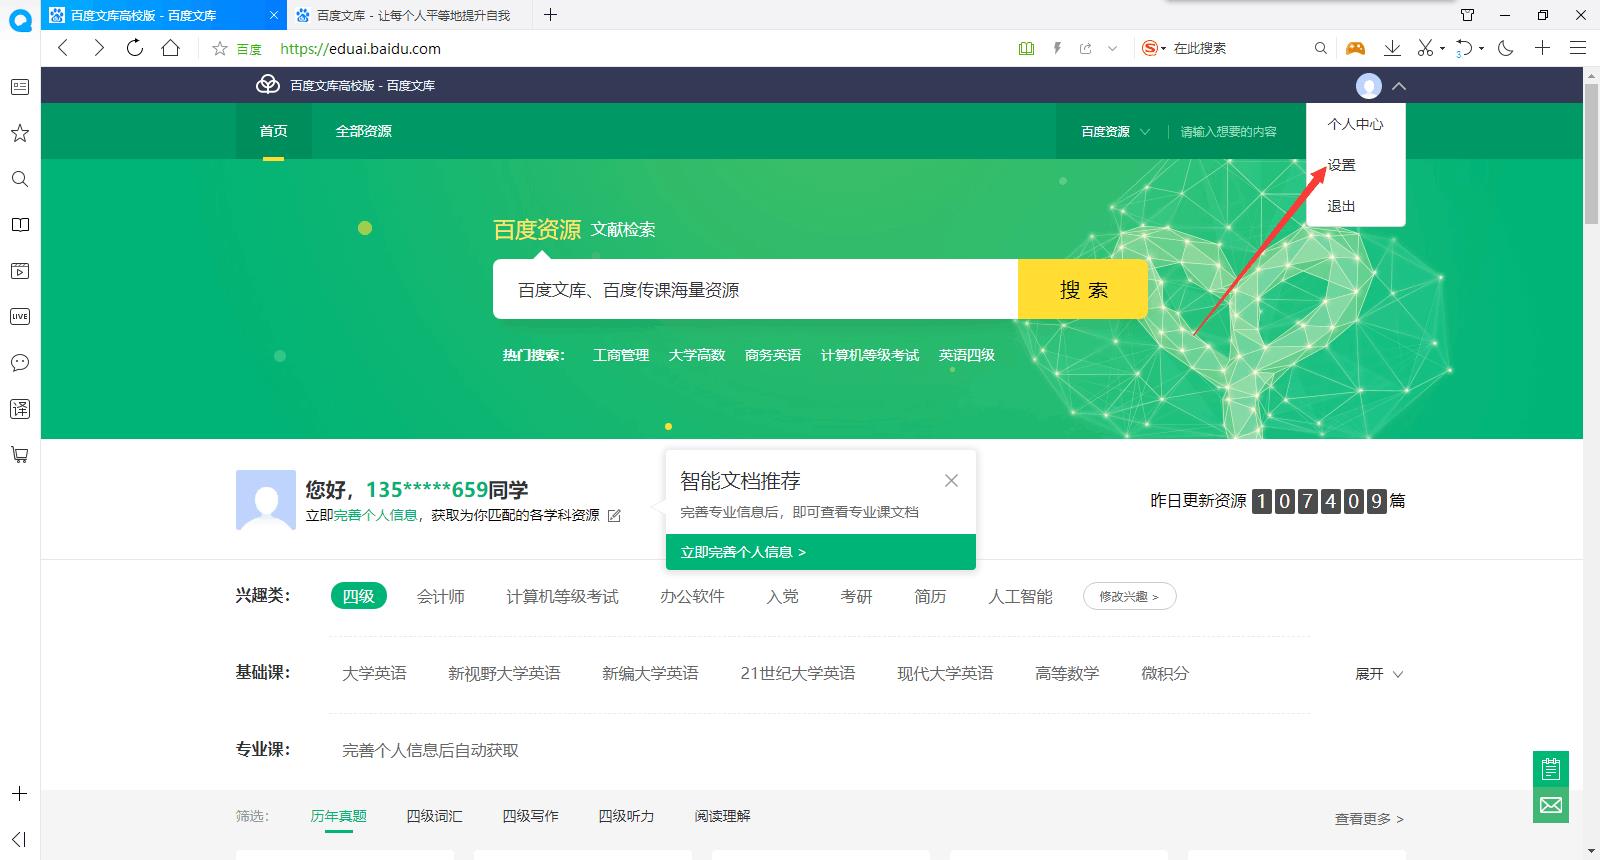
Task: Open the 百度资源 dropdown in nav bar
Action: [1115, 132]
